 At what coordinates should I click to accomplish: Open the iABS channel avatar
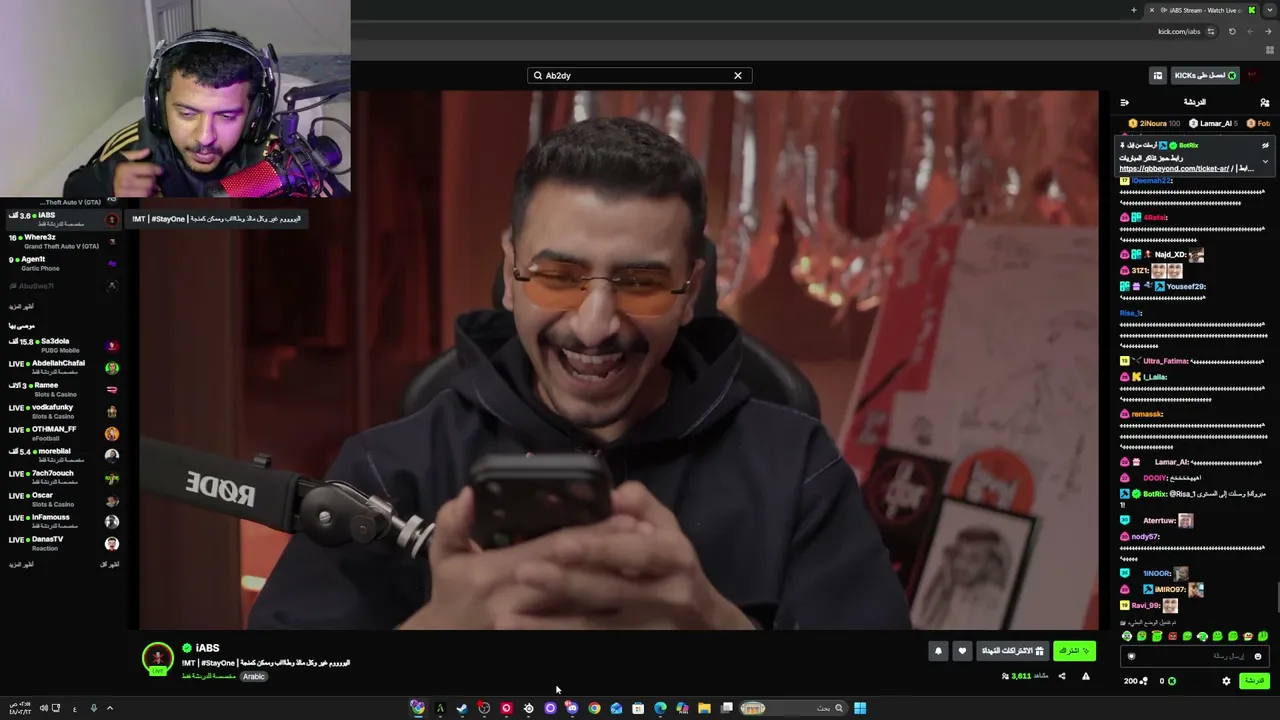point(157,658)
